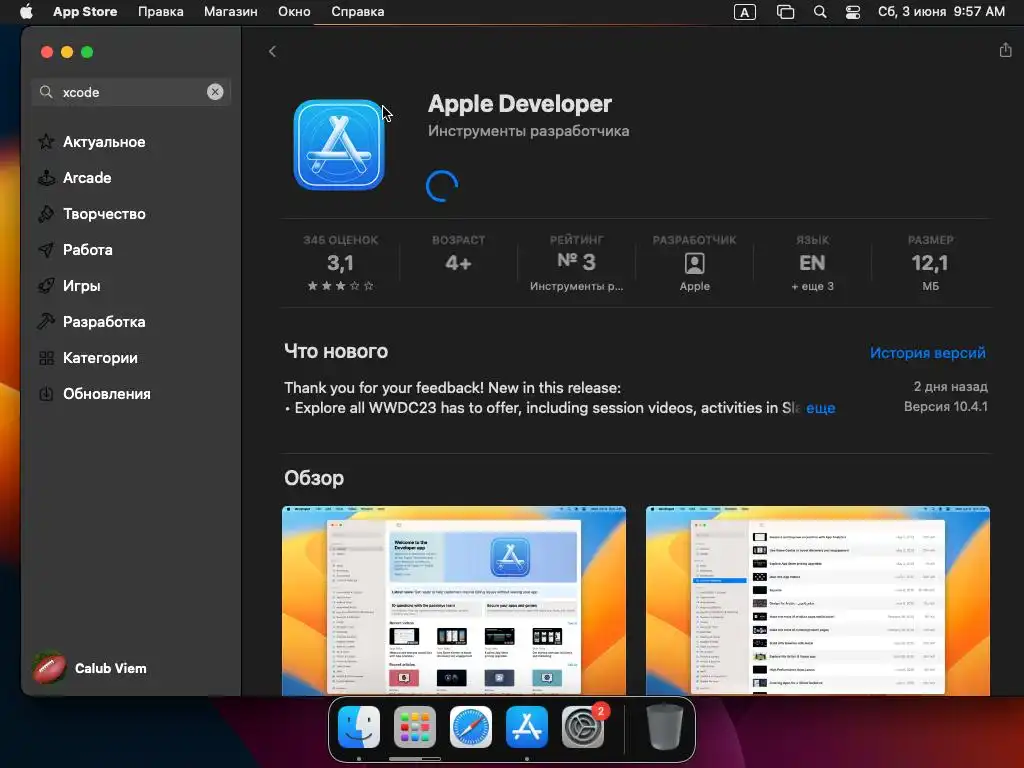Open Safari in the Dock

[471, 727]
